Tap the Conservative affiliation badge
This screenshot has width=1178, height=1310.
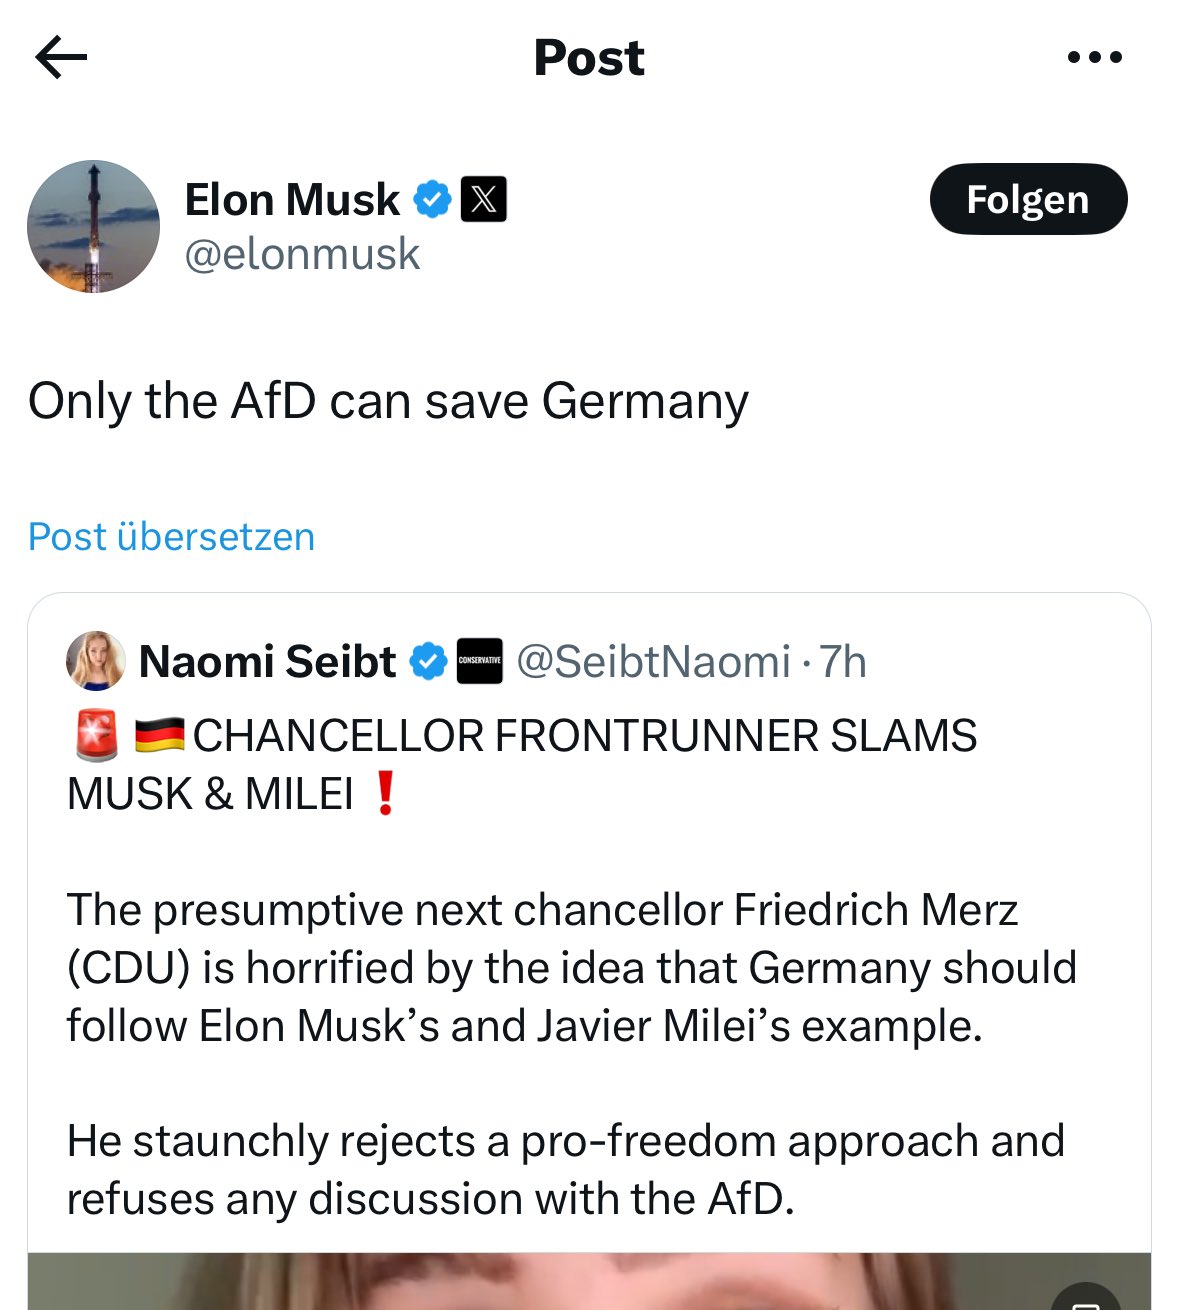point(479,662)
